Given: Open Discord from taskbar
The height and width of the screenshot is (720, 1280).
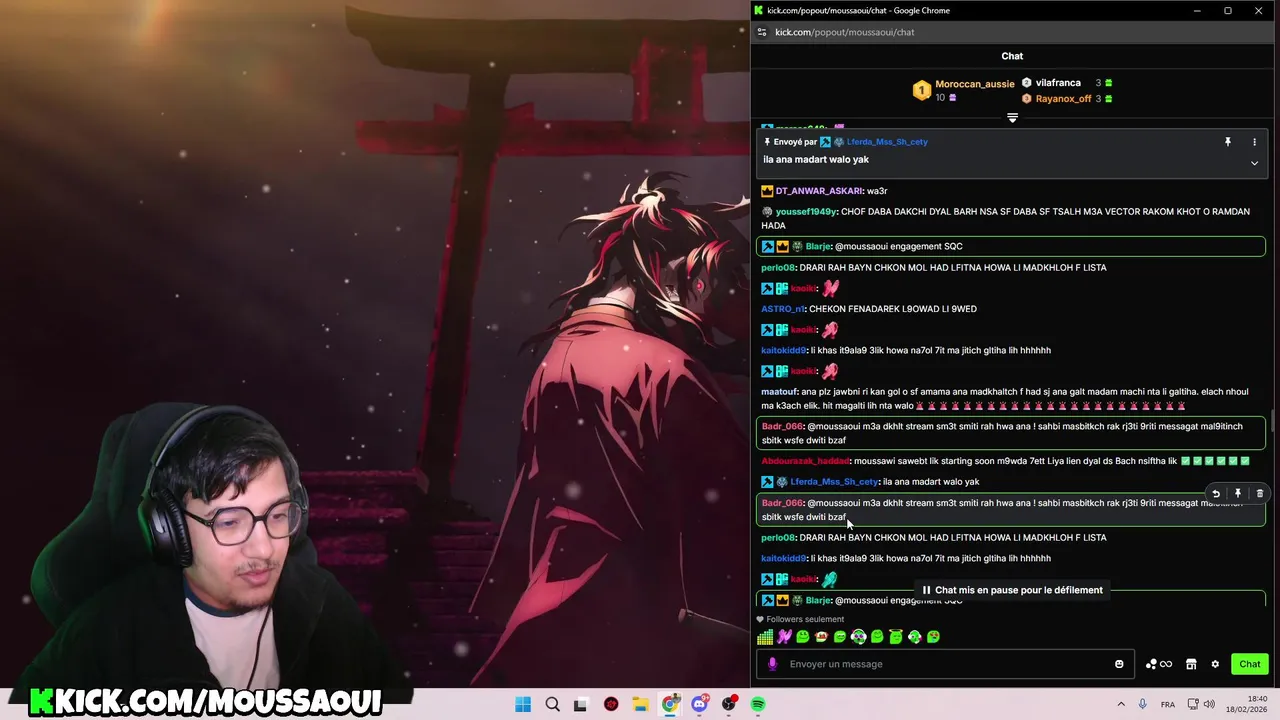Looking at the screenshot, I should click(699, 704).
